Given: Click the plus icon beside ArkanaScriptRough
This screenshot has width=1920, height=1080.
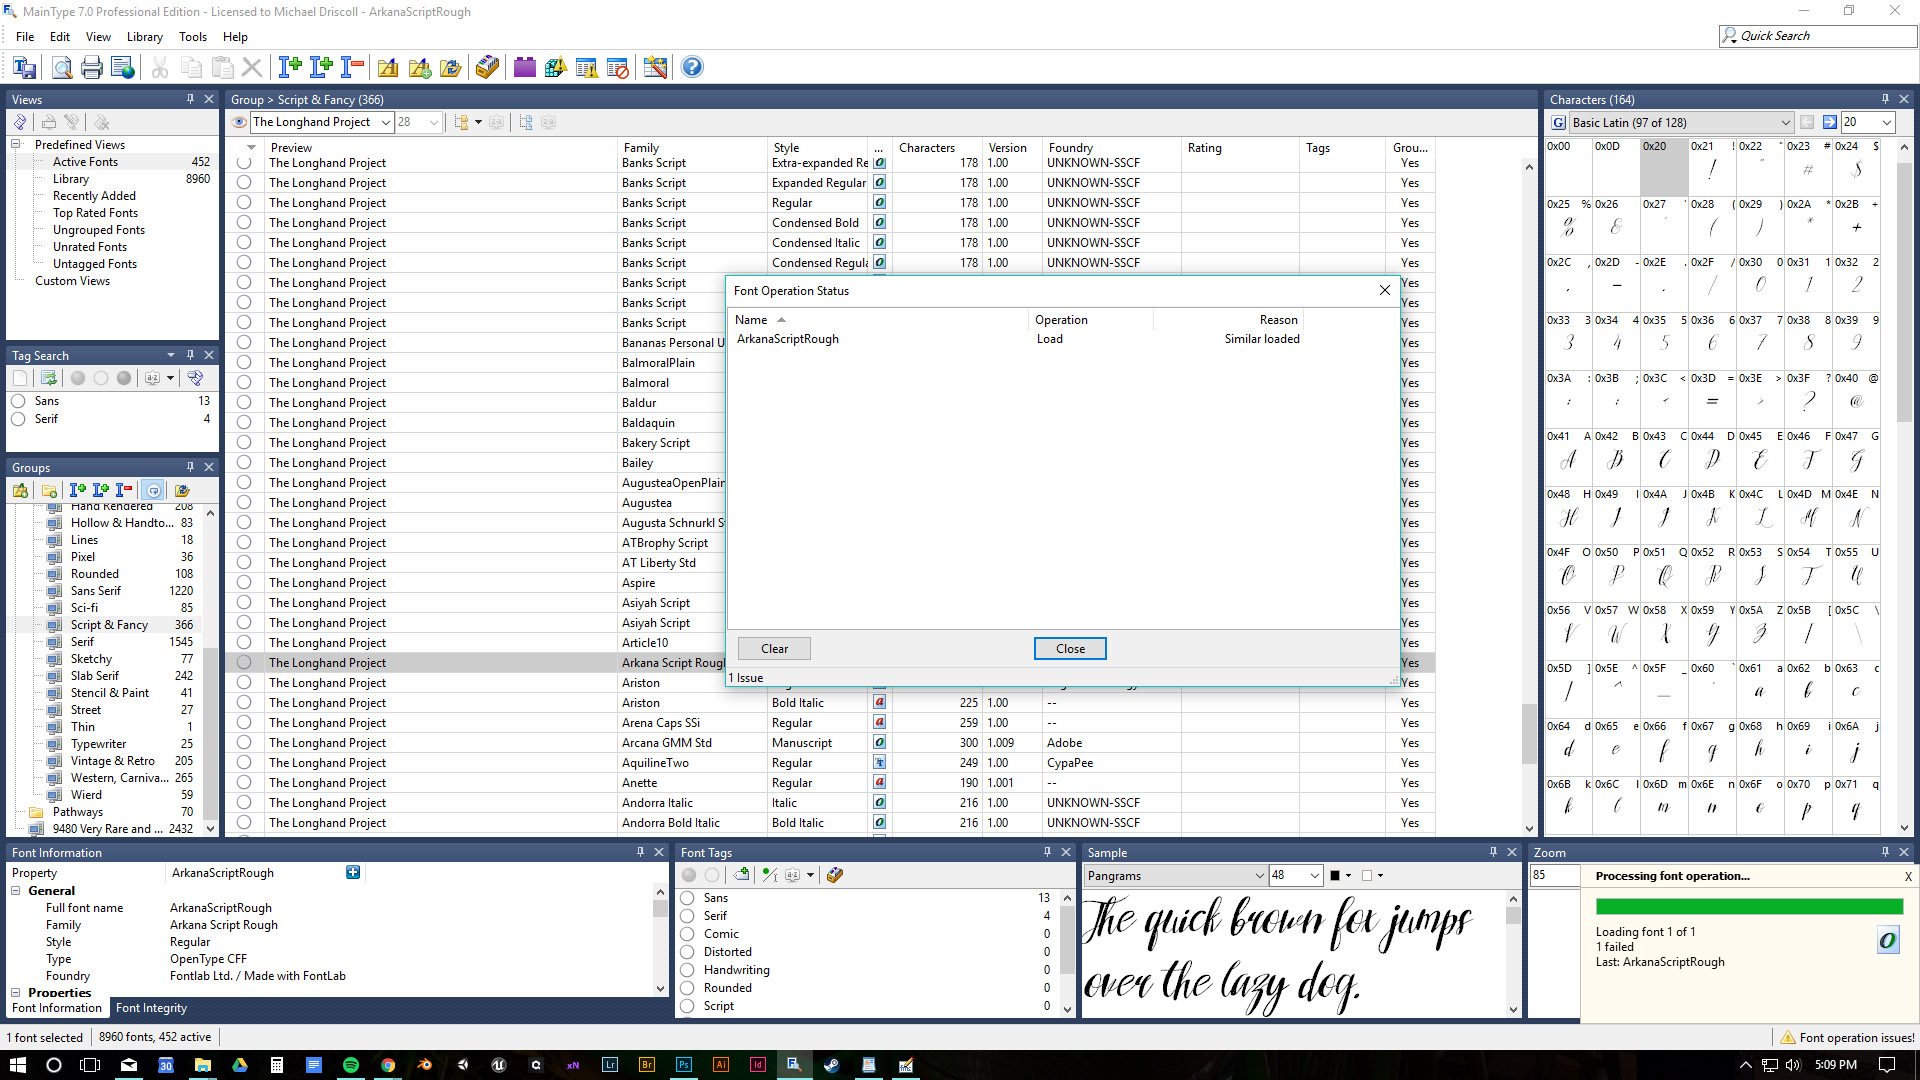Looking at the screenshot, I should 353,872.
